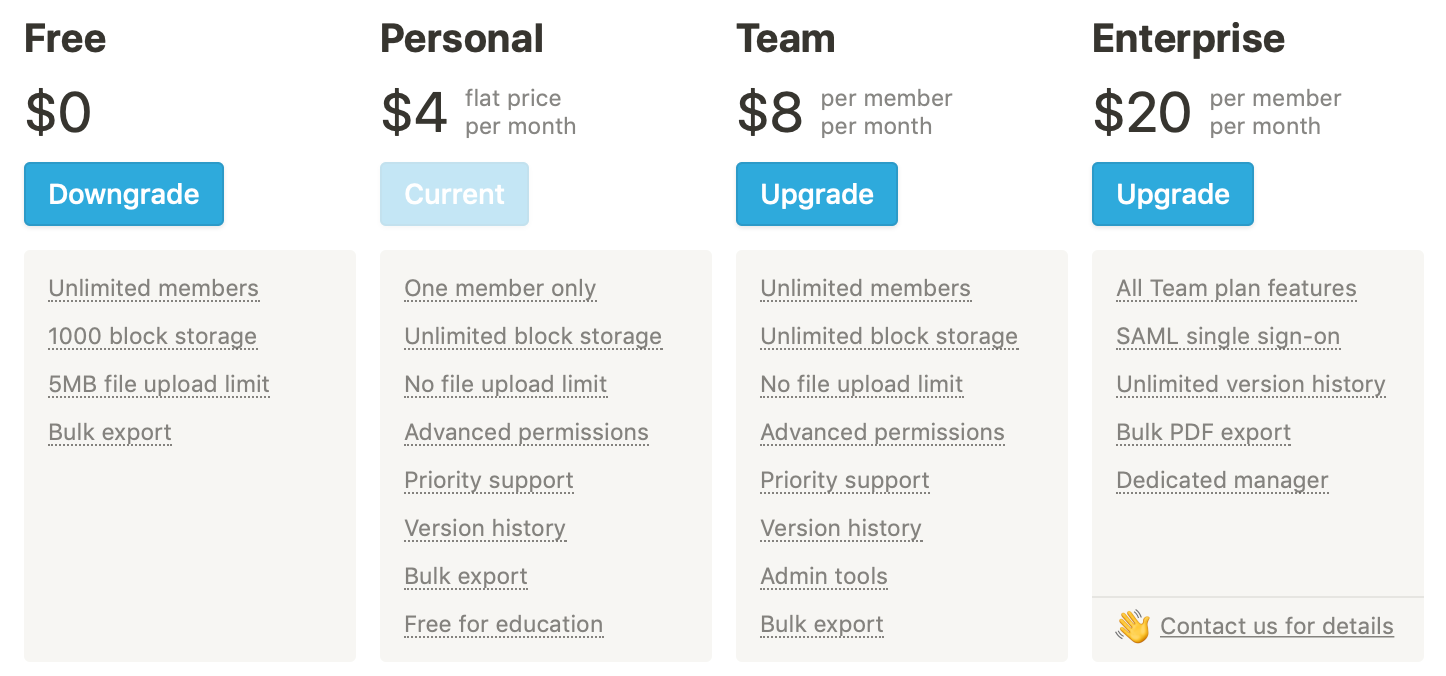Click Unlimited members in Free plan
This screenshot has width=1446, height=676.
(x=154, y=289)
